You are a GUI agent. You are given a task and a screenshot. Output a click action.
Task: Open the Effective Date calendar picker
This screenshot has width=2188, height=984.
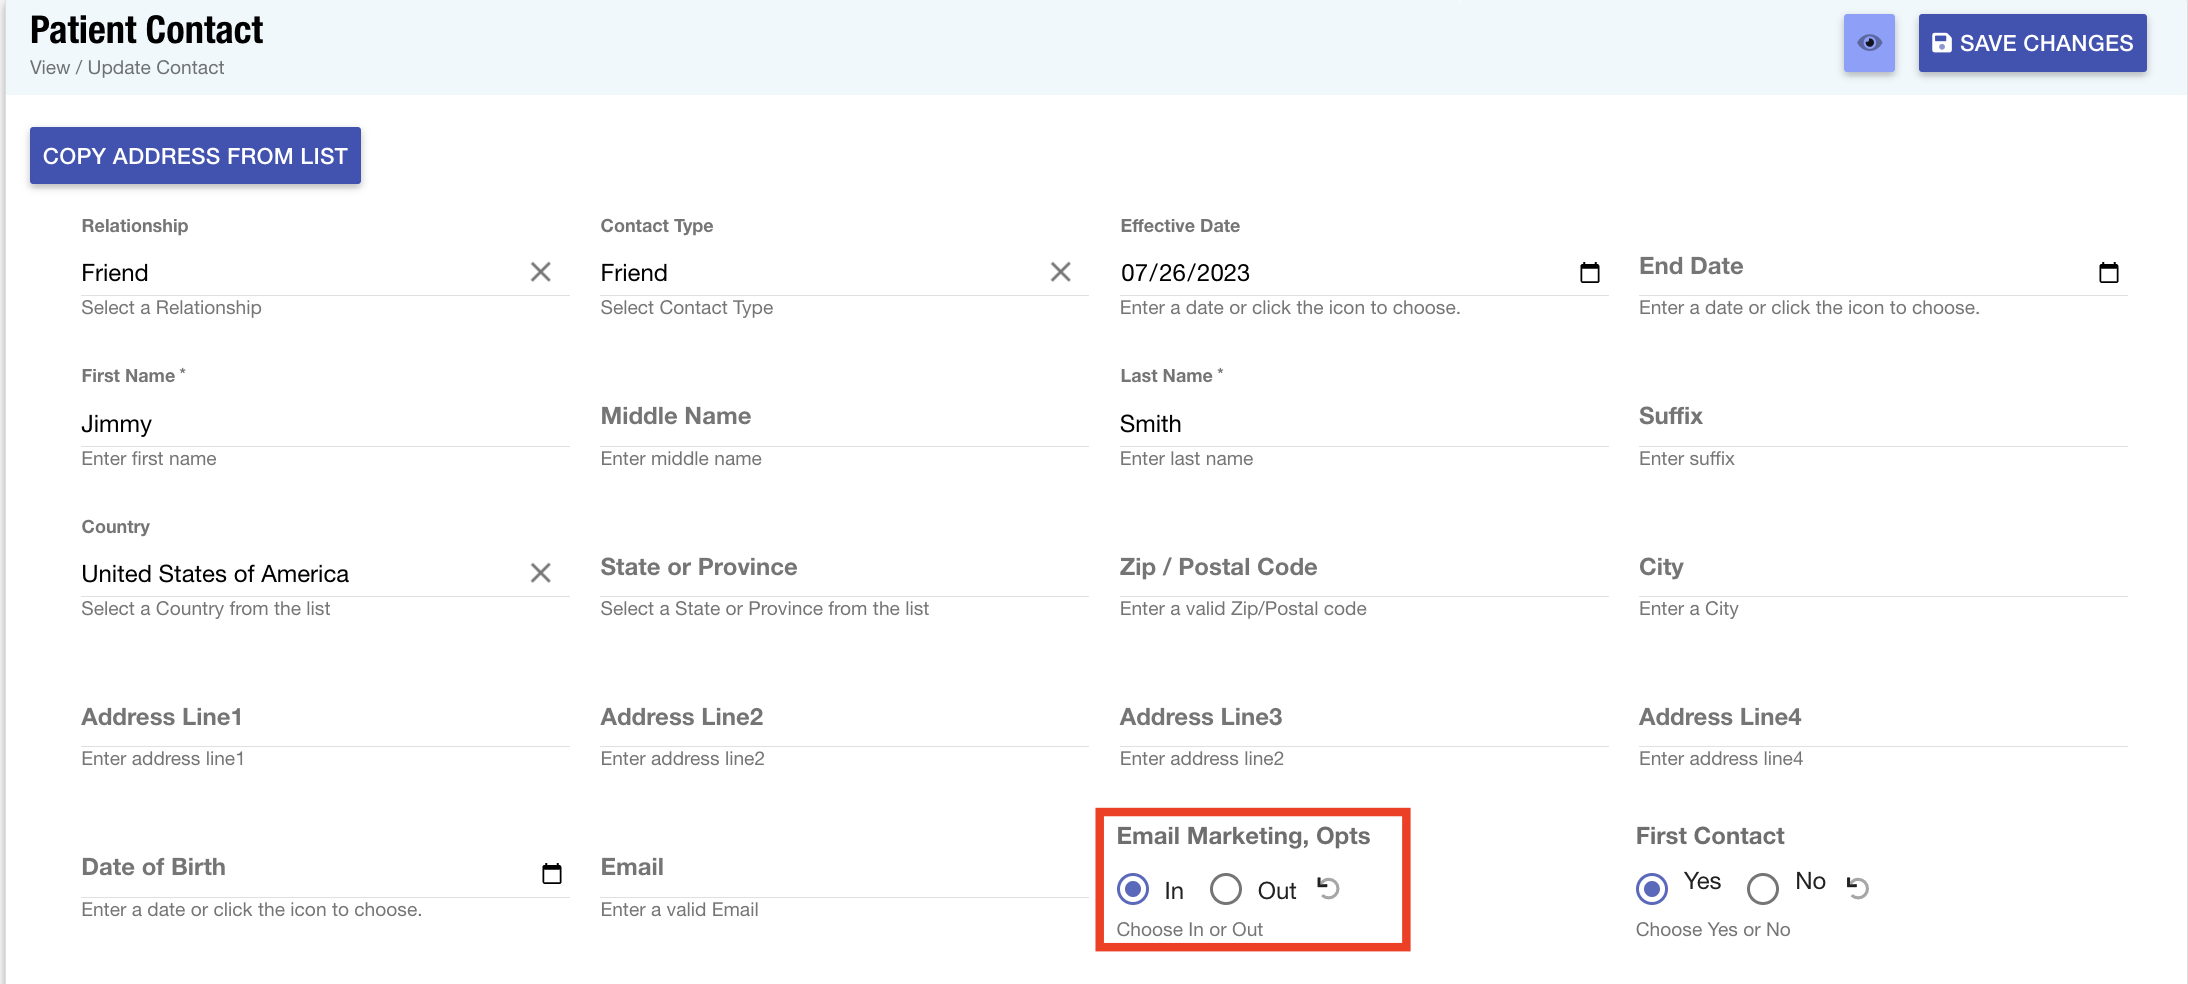(x=1590, y=271)
